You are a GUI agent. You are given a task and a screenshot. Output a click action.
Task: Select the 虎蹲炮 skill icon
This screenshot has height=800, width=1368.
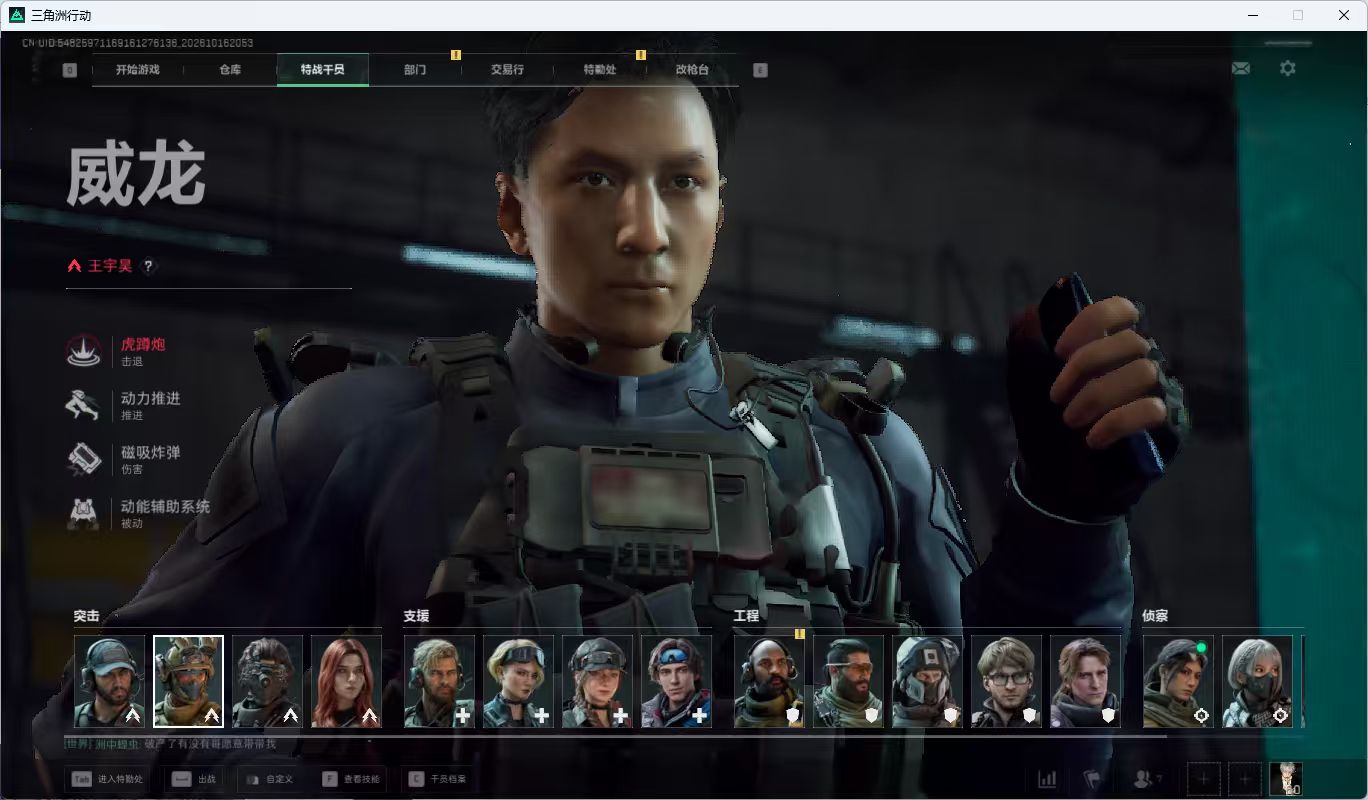coord(83,351)
